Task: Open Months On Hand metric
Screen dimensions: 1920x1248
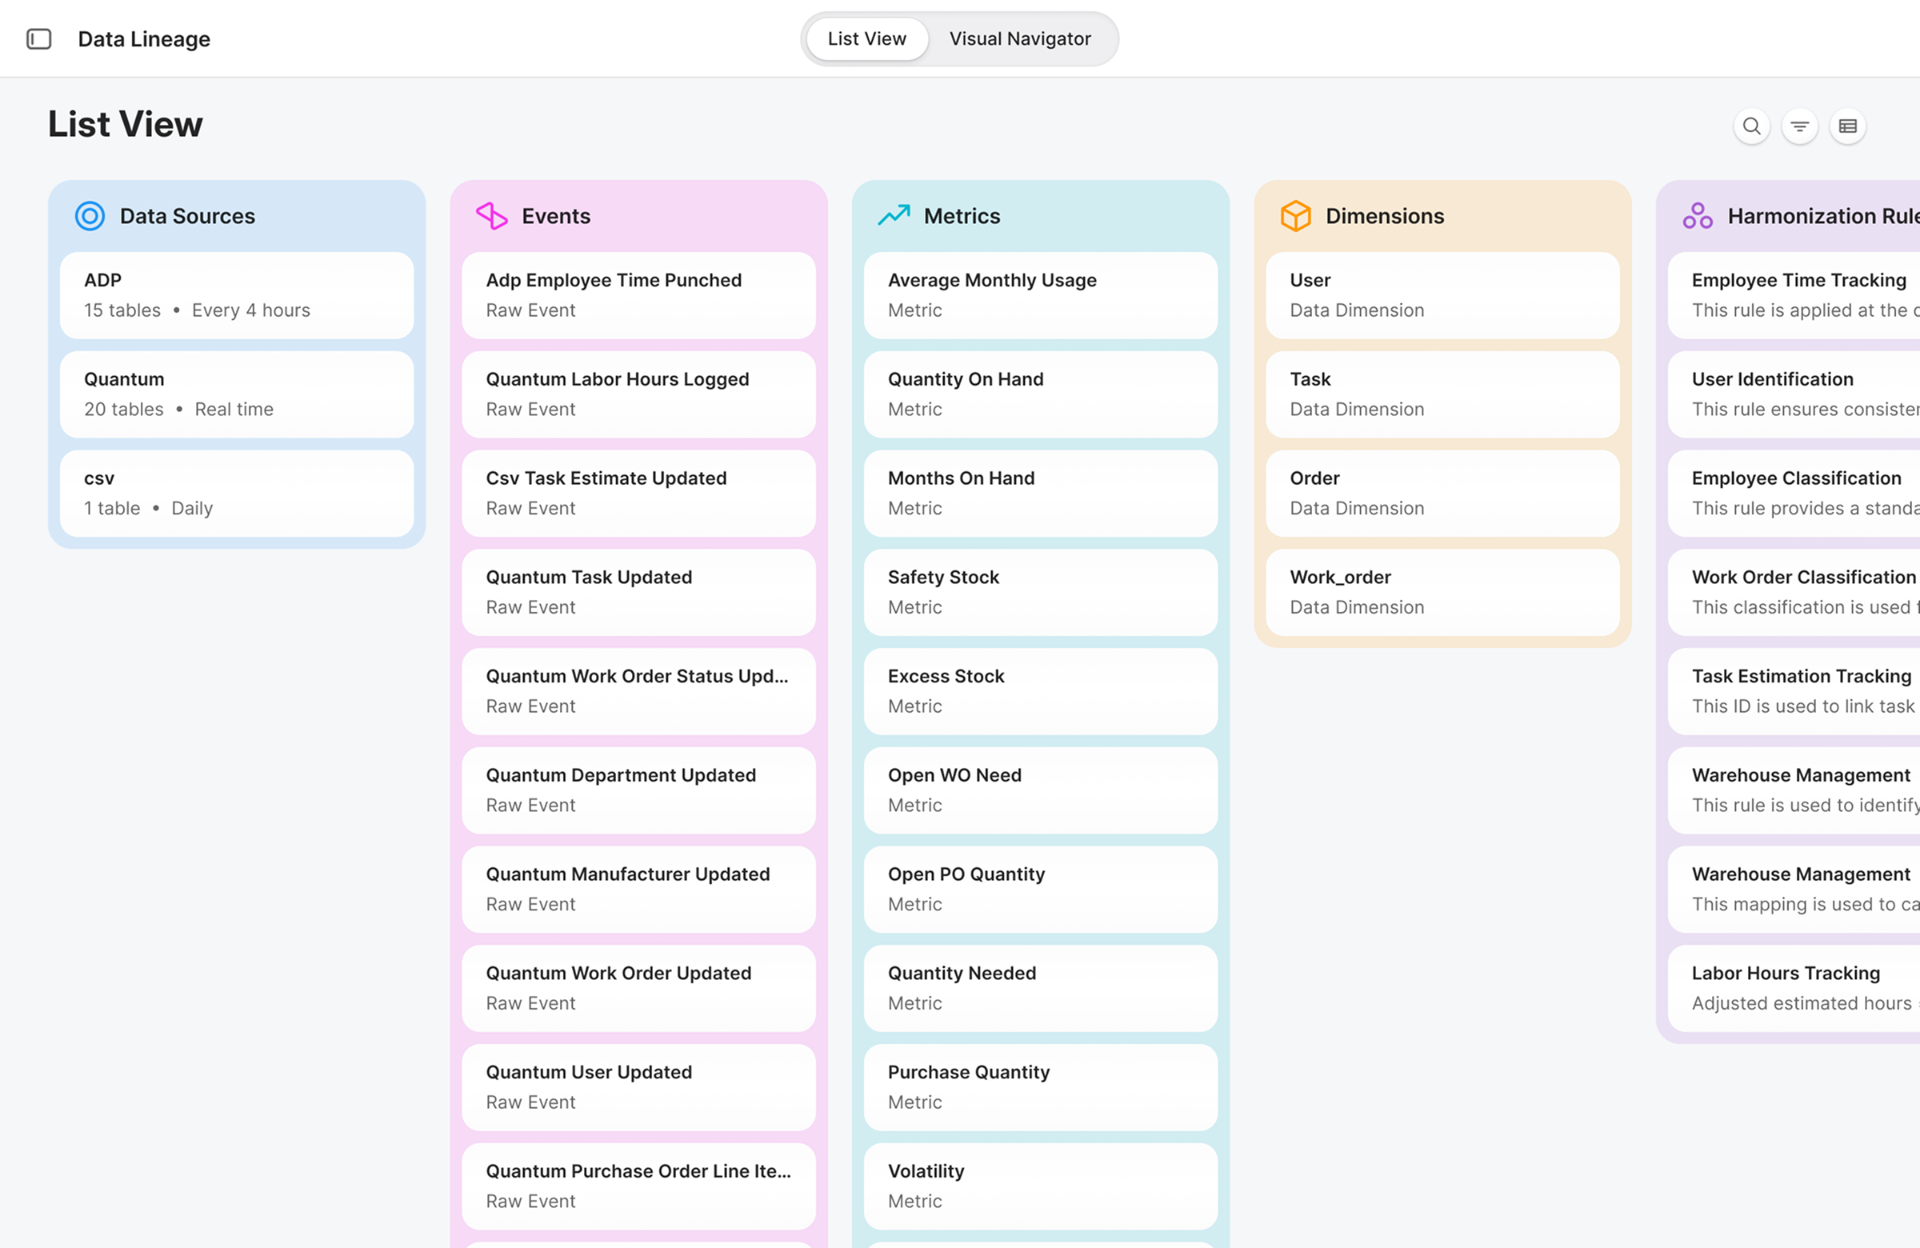Action: pyautogui.click(x=1041, y=493)
